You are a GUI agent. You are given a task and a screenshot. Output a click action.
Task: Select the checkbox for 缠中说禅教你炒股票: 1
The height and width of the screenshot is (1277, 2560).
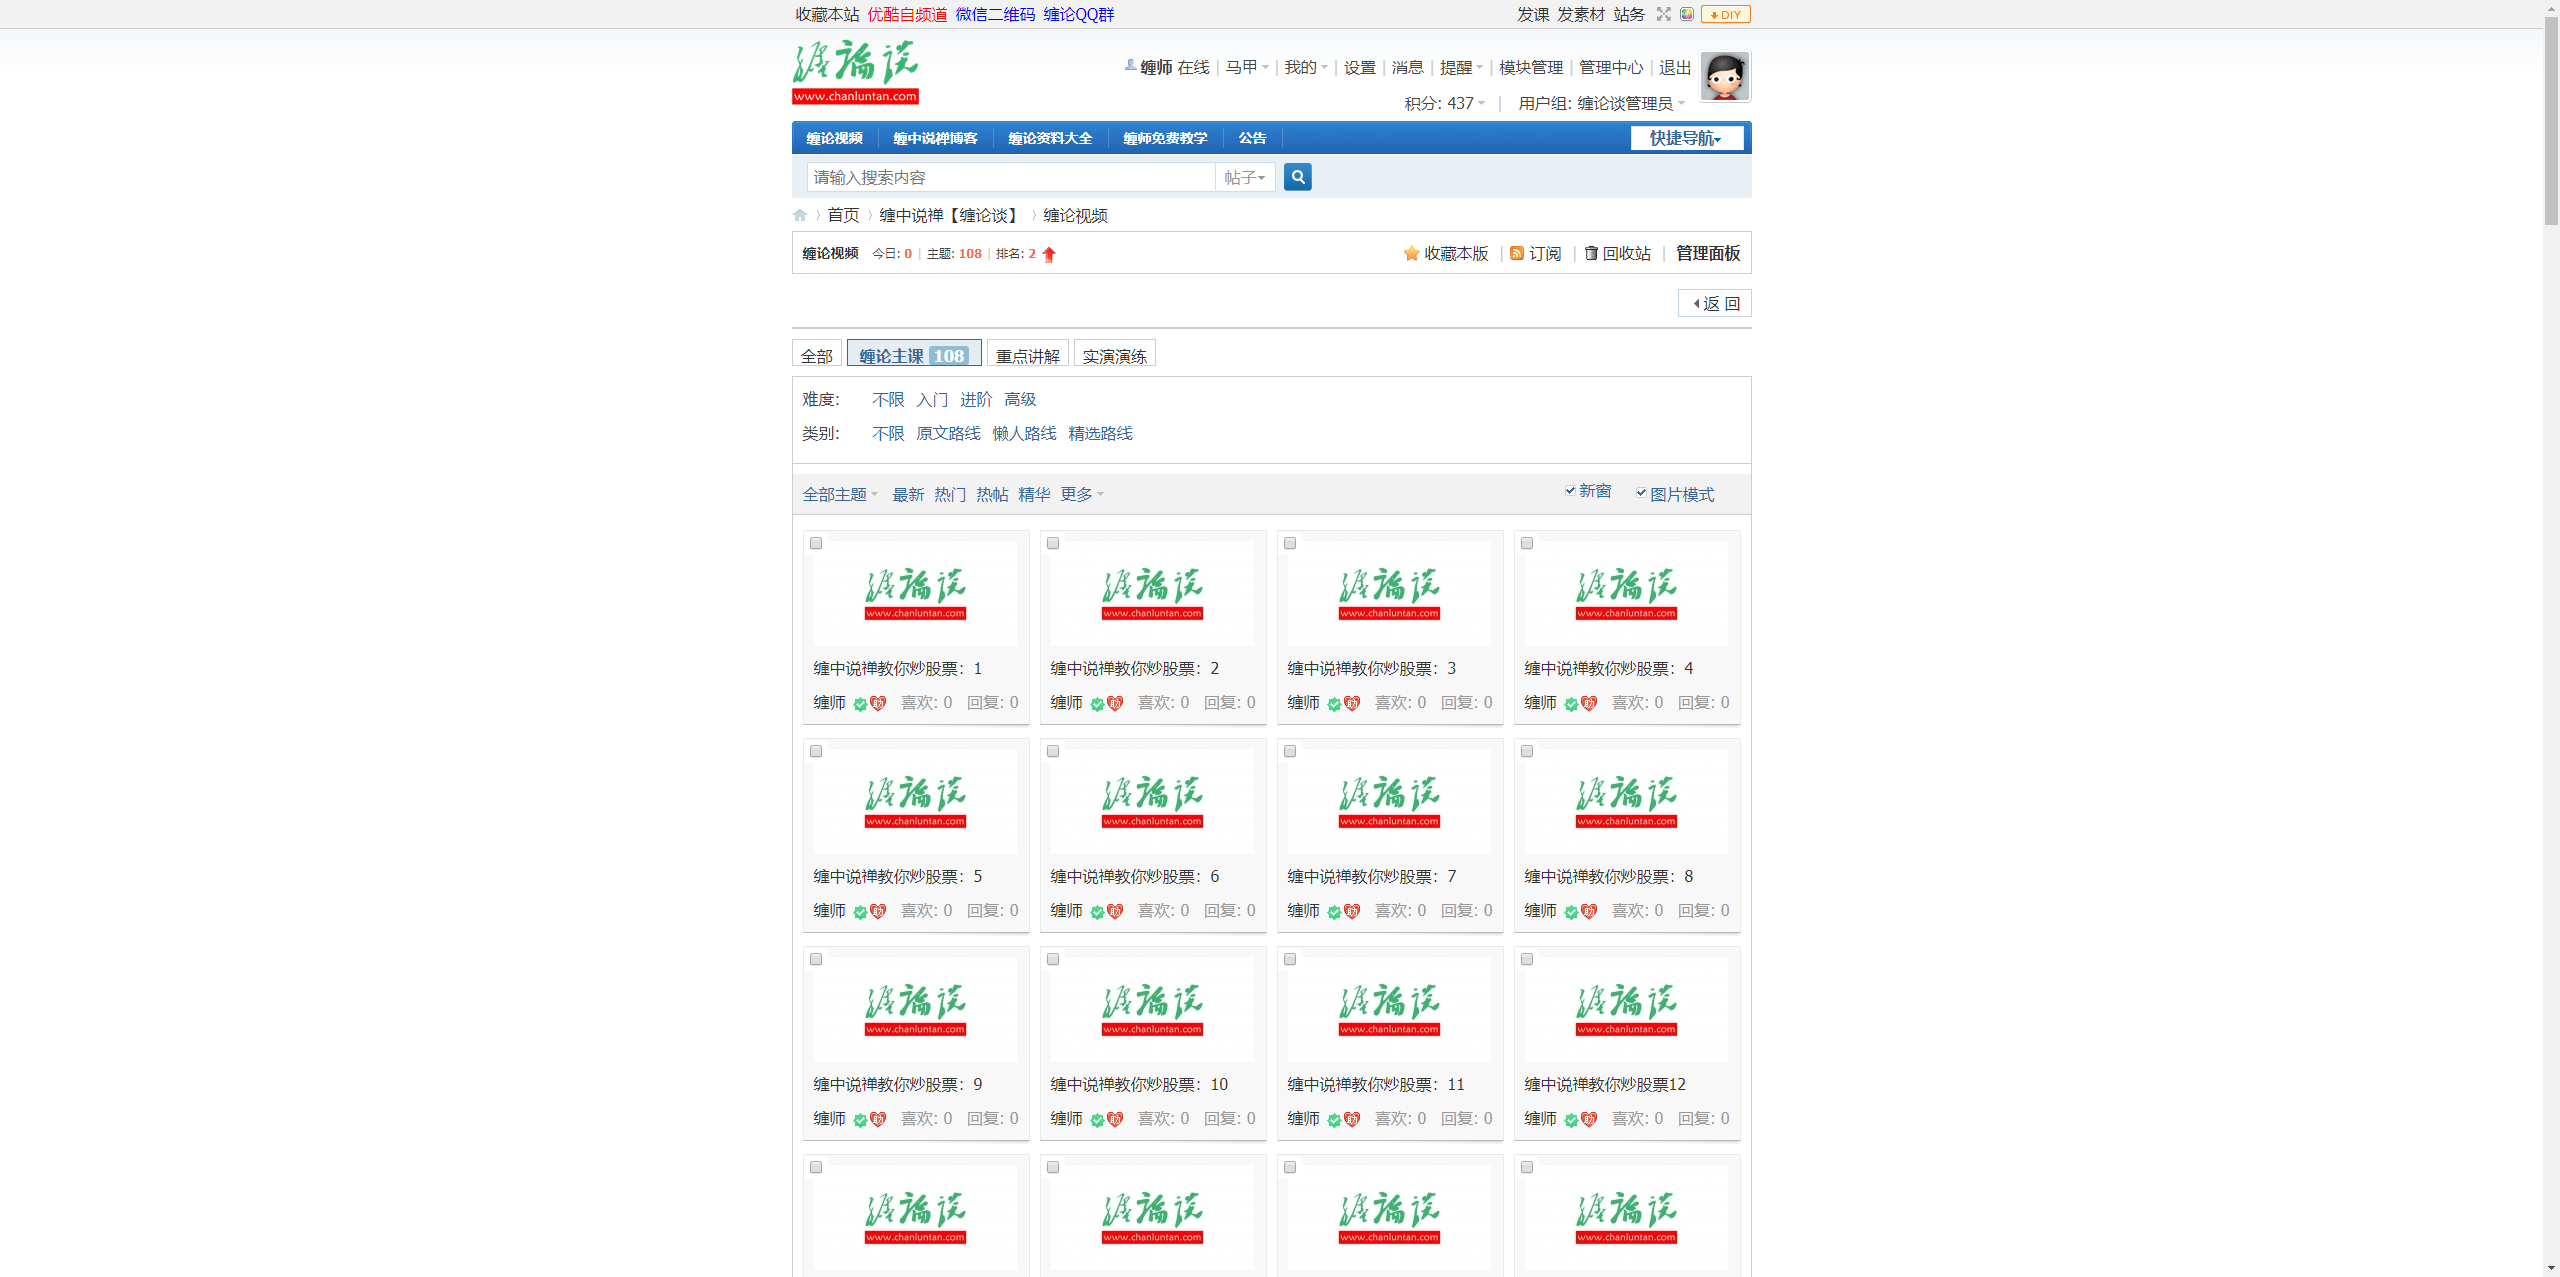pyautogui.click(x=815, y=543)
